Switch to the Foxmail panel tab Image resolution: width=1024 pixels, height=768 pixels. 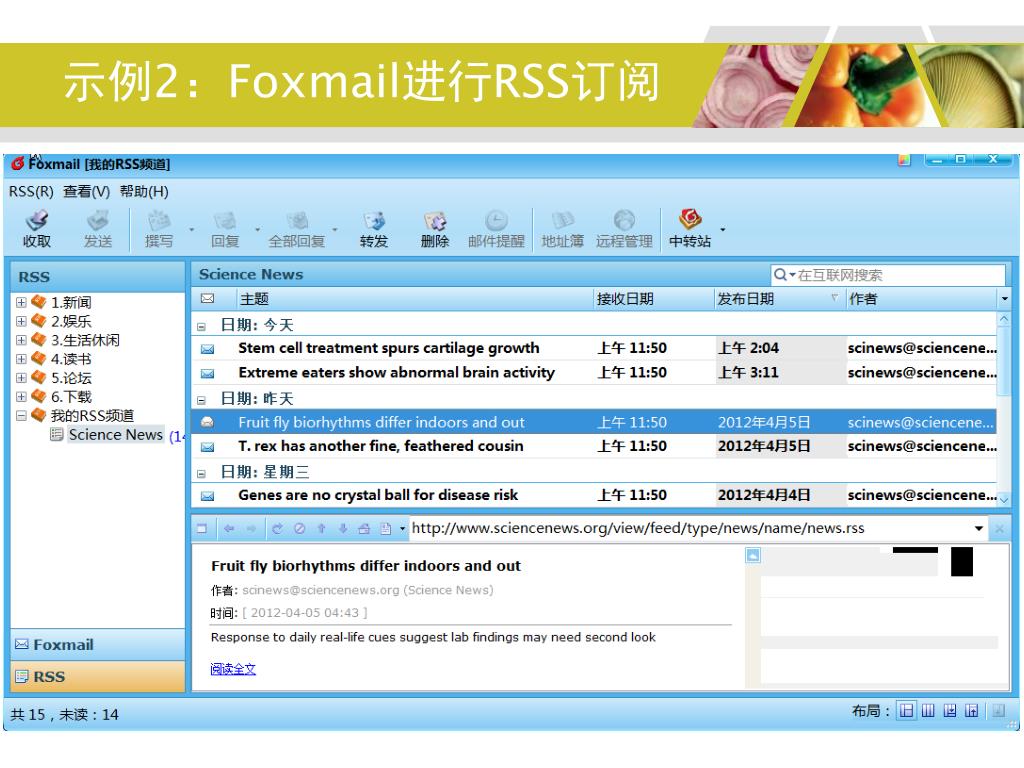[98, 645]
